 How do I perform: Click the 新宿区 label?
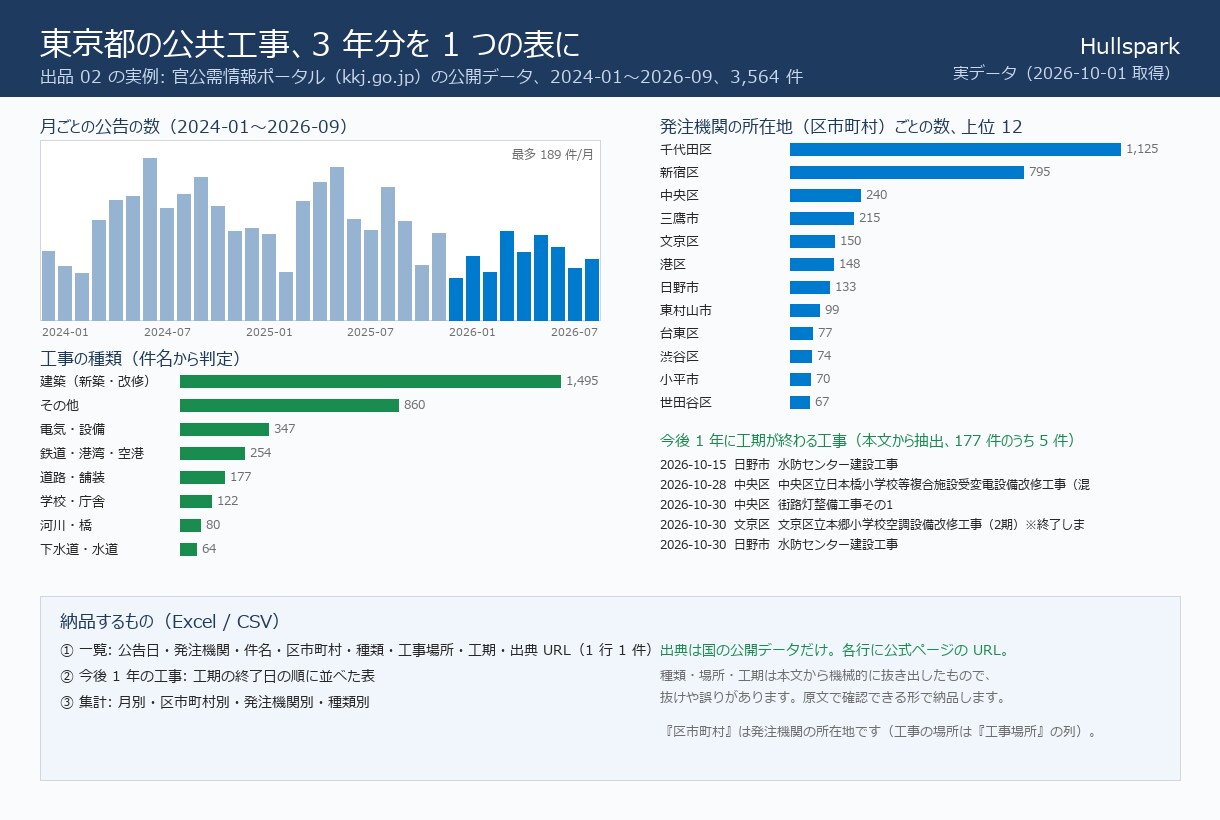click(x=680, y=172)
